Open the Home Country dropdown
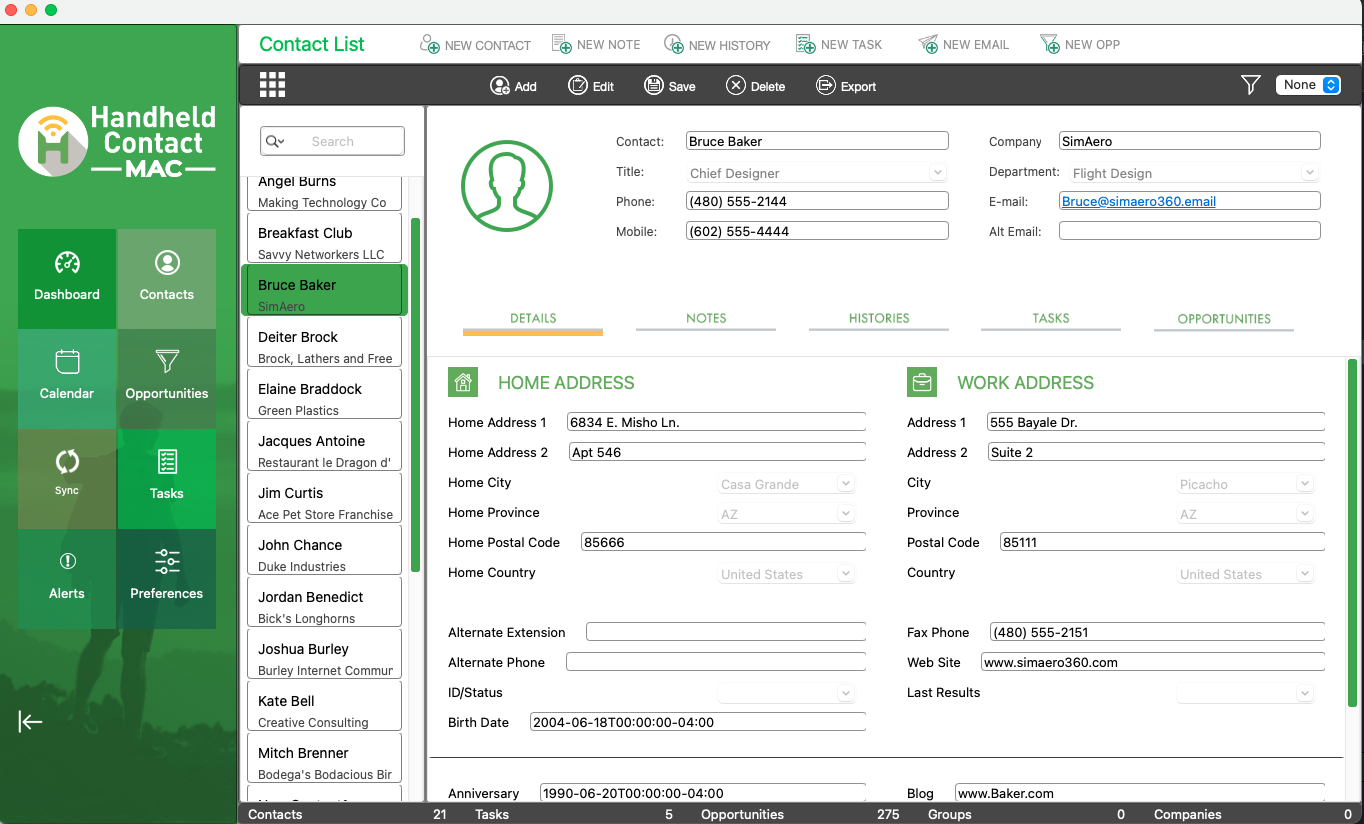Viewport: 1364px width, 824px height. click(787, 574)
